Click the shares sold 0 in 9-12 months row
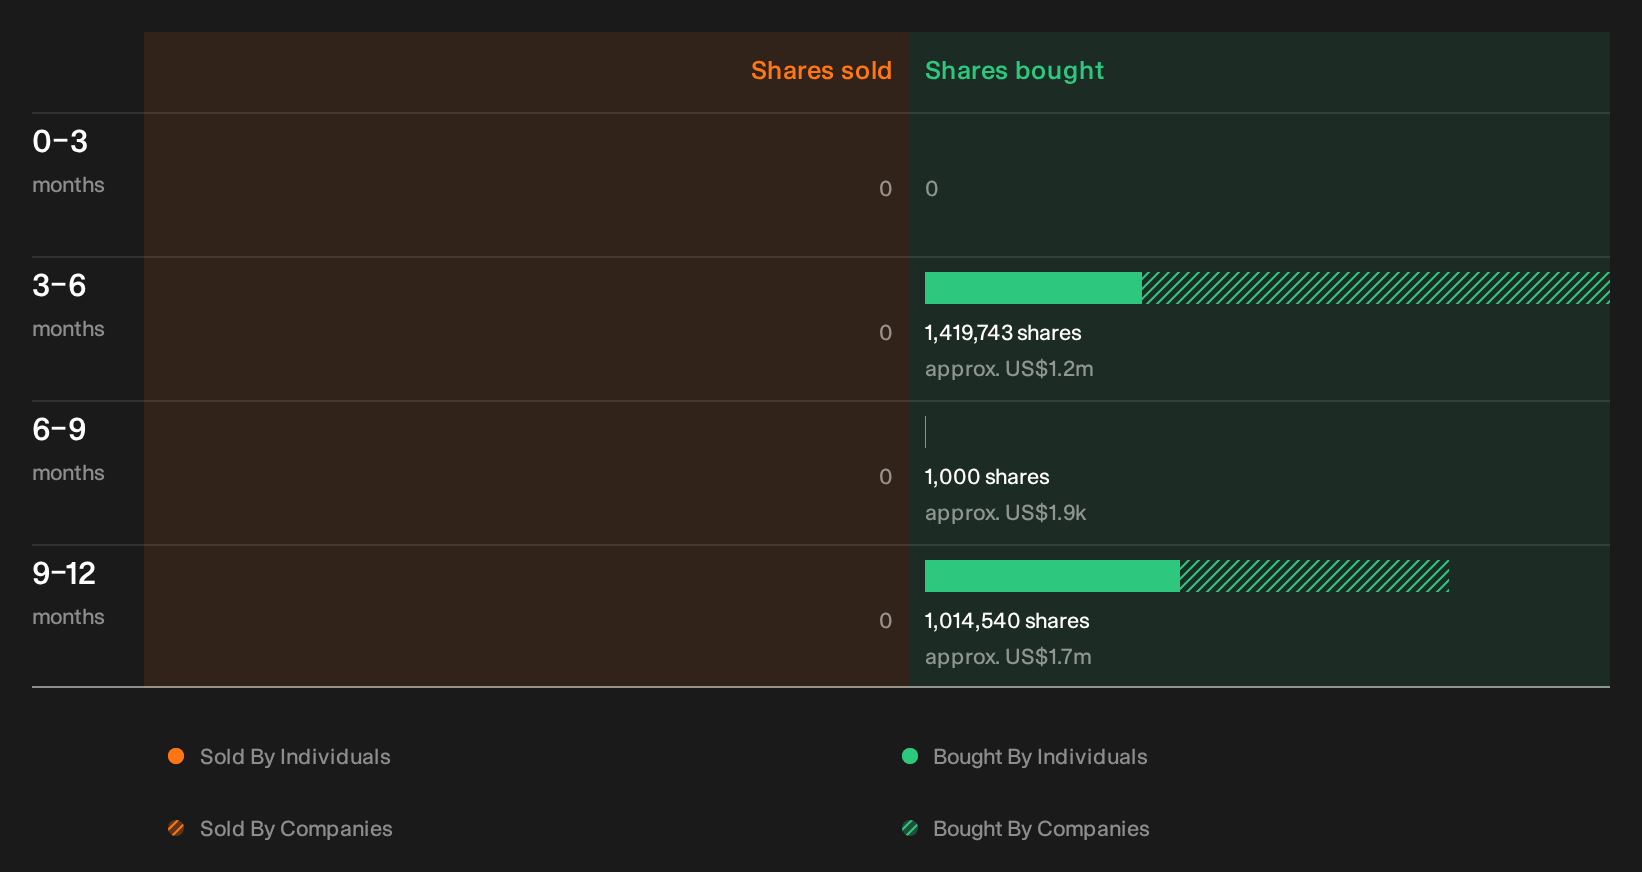The image size is (1642, 872). [886, 621]
